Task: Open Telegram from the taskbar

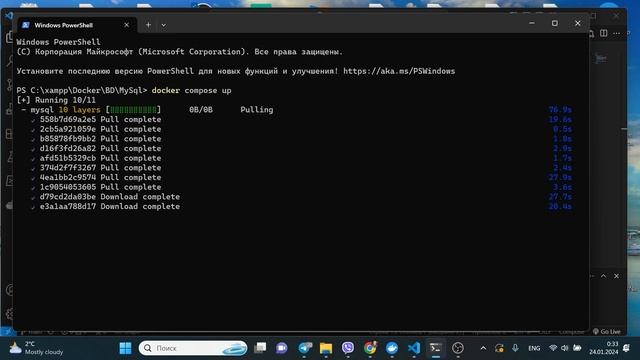Action: pos(304,348)
